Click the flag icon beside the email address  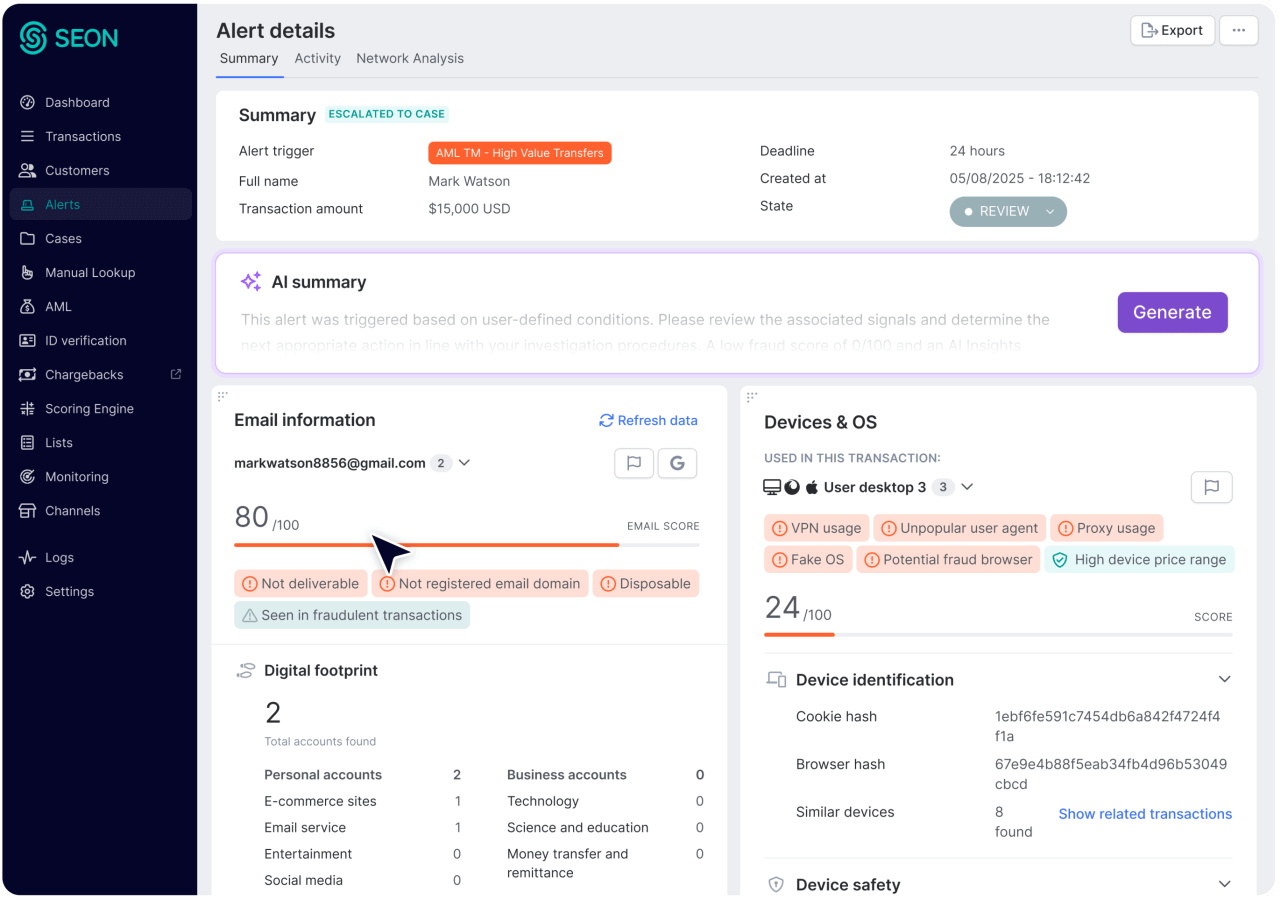click(x=633, y=463)
